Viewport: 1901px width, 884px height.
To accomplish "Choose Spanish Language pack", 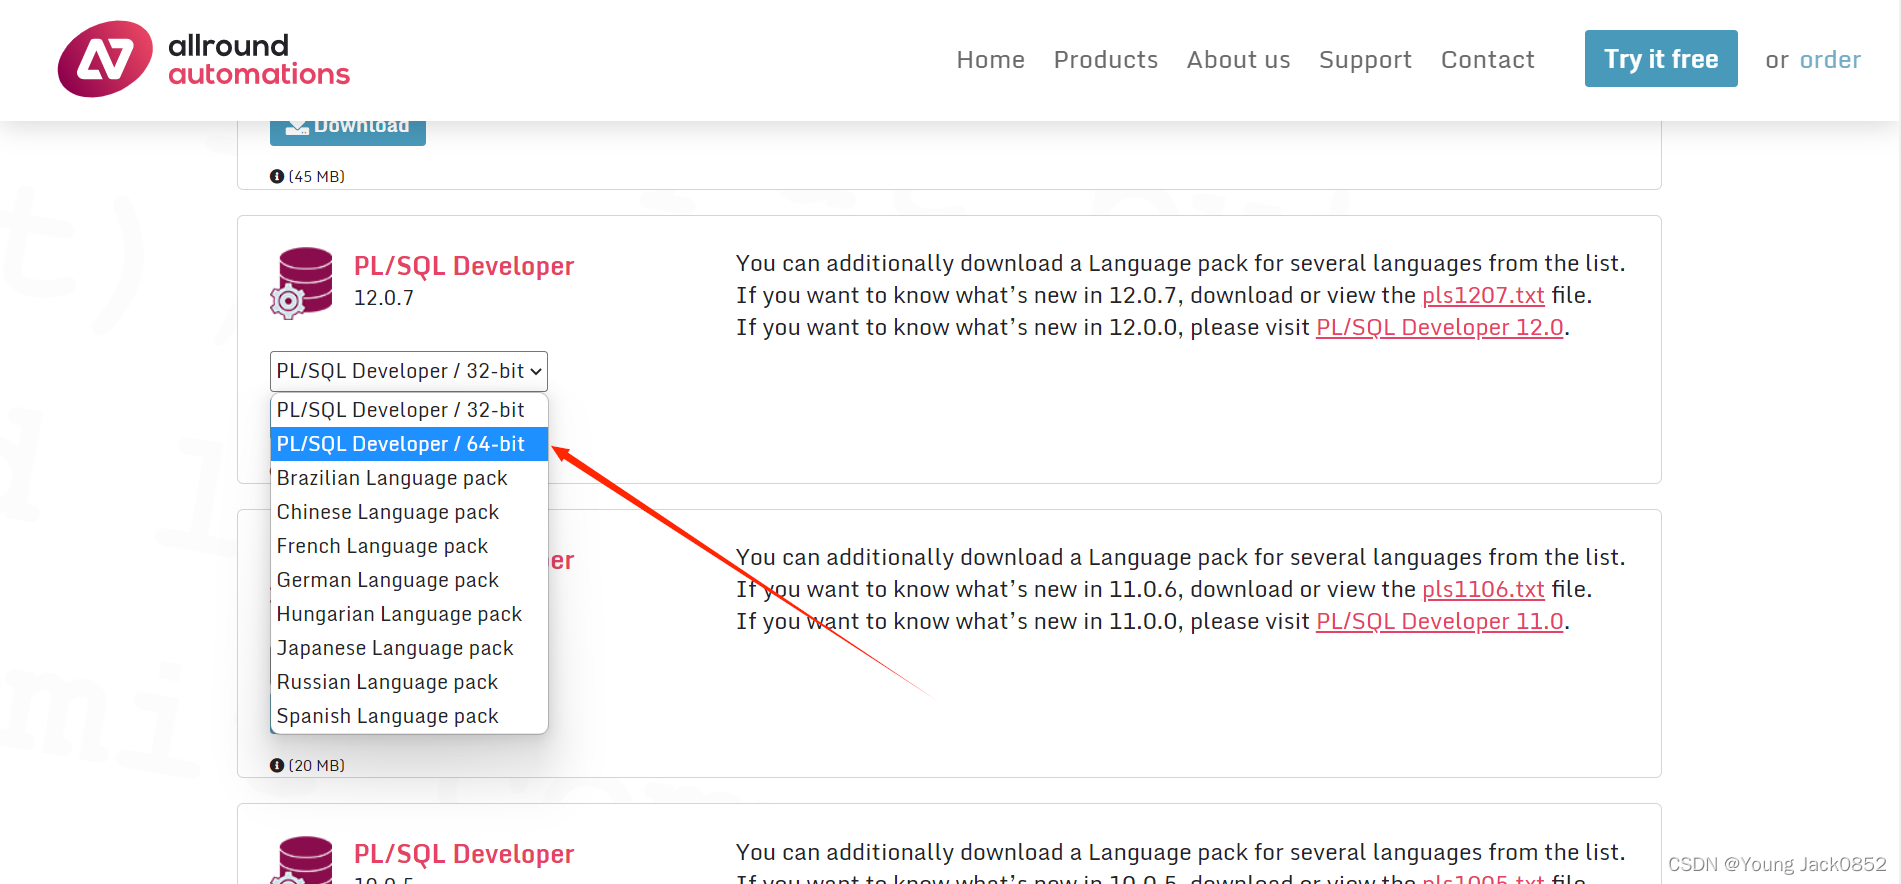I will click(409, 716).
